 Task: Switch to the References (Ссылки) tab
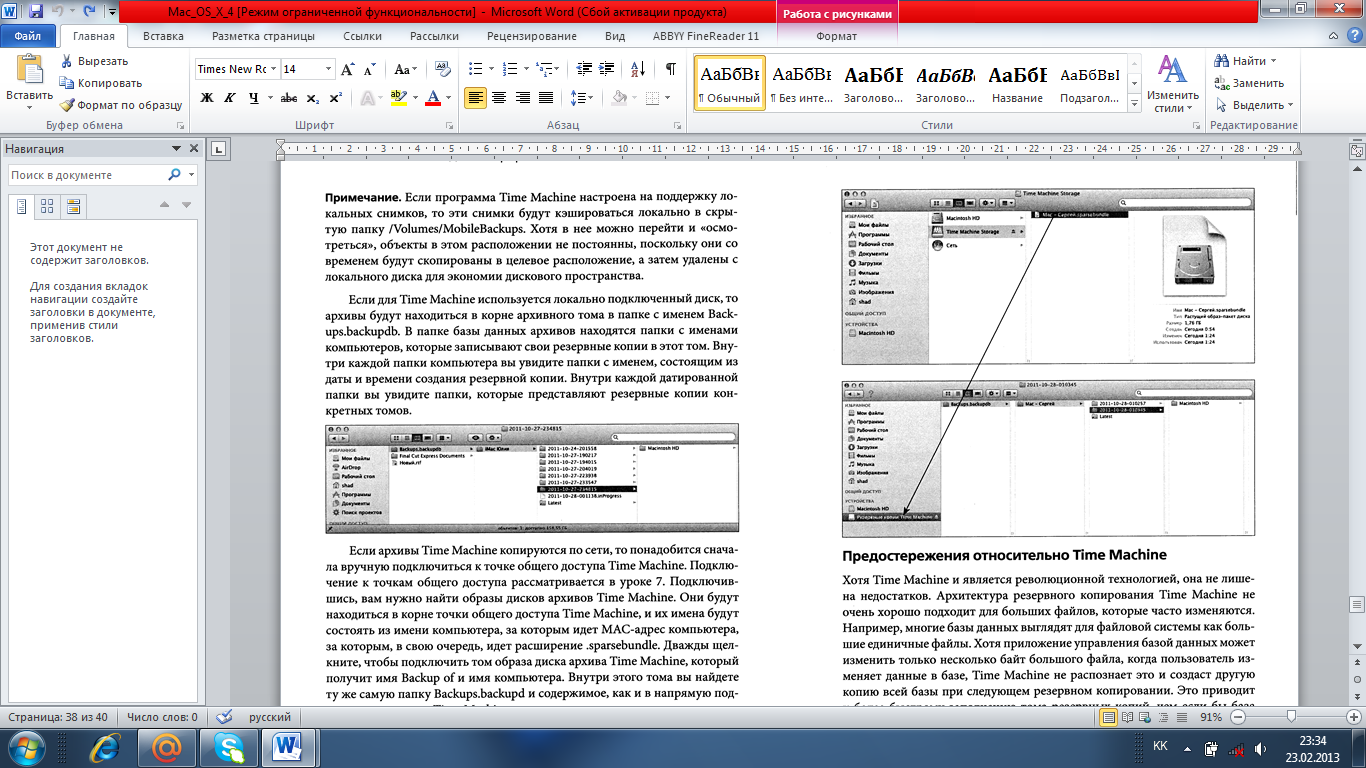click(362, 36)
